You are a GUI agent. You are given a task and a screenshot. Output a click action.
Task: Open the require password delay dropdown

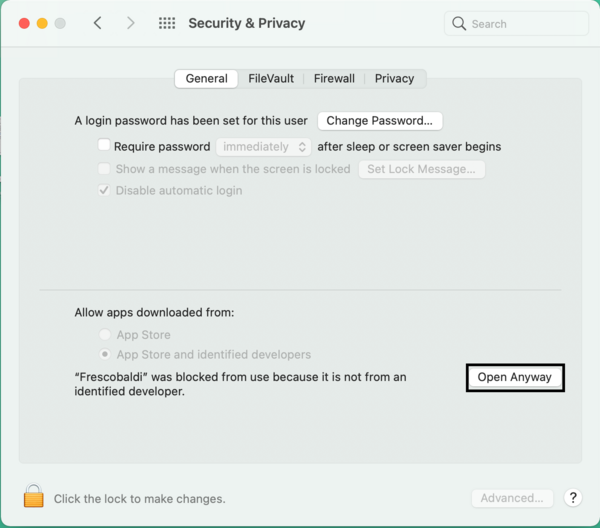pyautogui.click(x=264, y=146)
